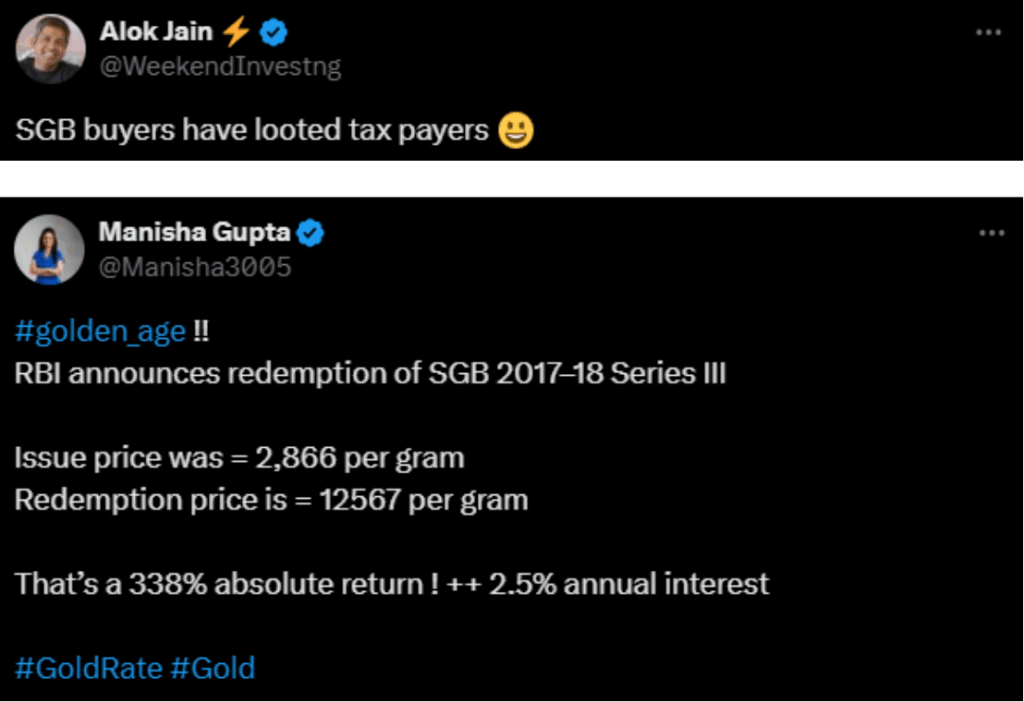Open the @Manisha3005 handle

pyautogui.click(x=195, y=267)
